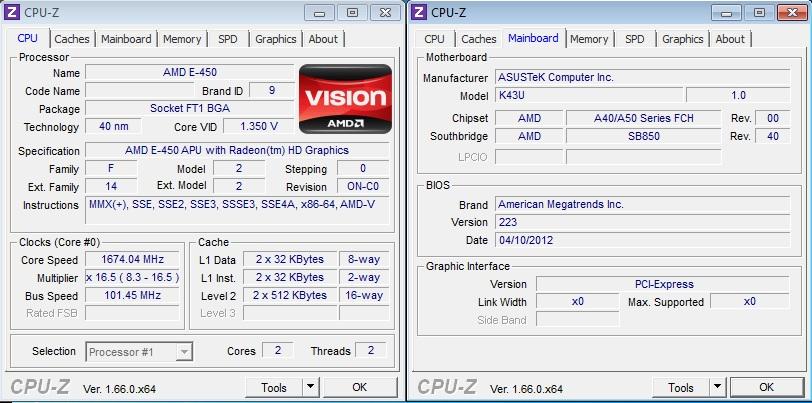Open the Graphics tab in left window
The height and width of the screenshot is (403, 812).
[276, 39]
